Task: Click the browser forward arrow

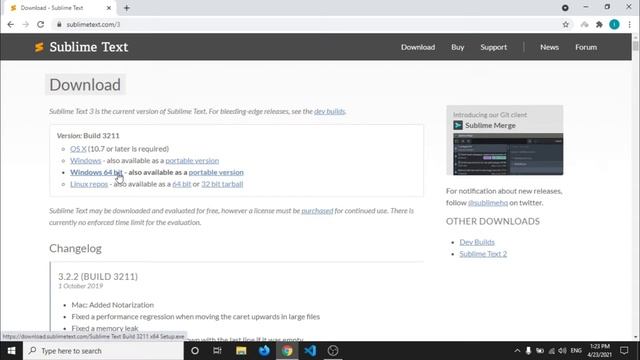Action: point(26,24)
